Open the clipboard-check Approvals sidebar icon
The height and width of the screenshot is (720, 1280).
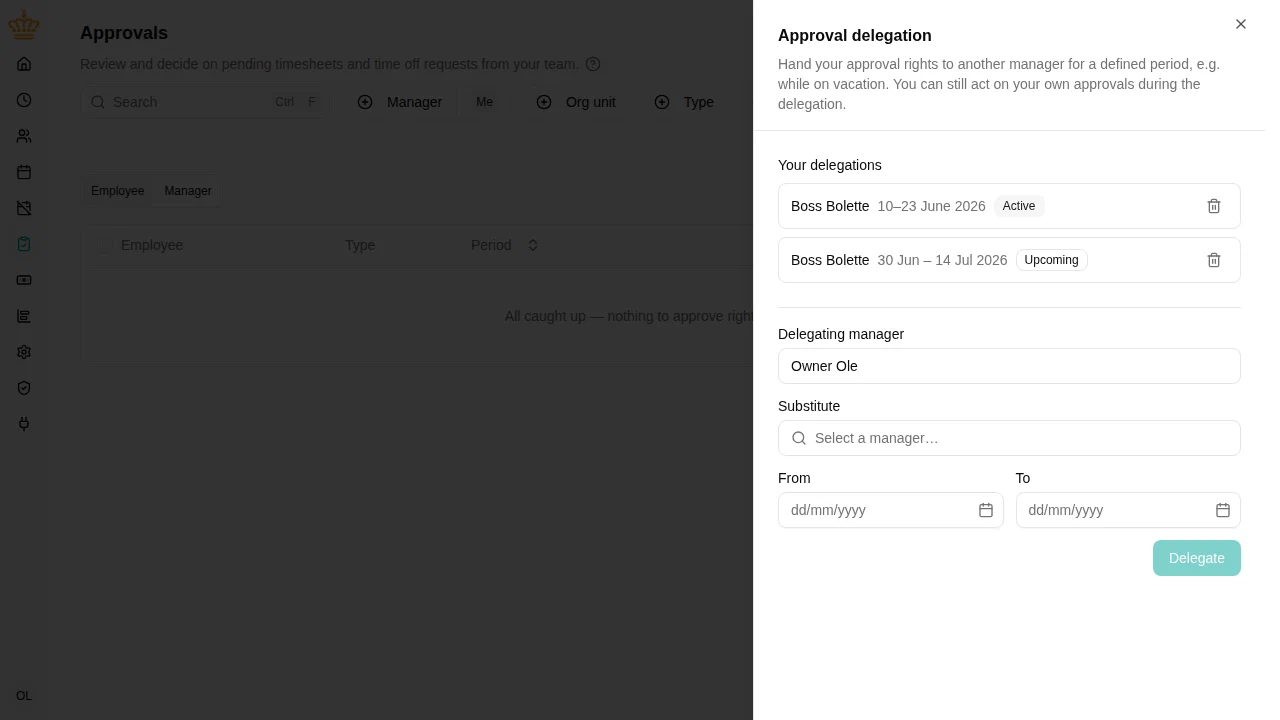24,244
